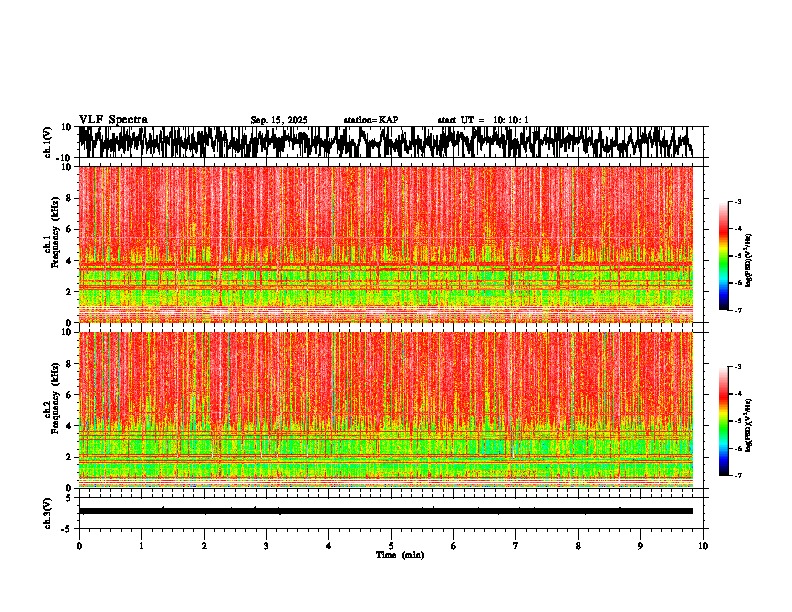Click time axis tick label 10
792x612 pixels.
[x=703, y=546]
